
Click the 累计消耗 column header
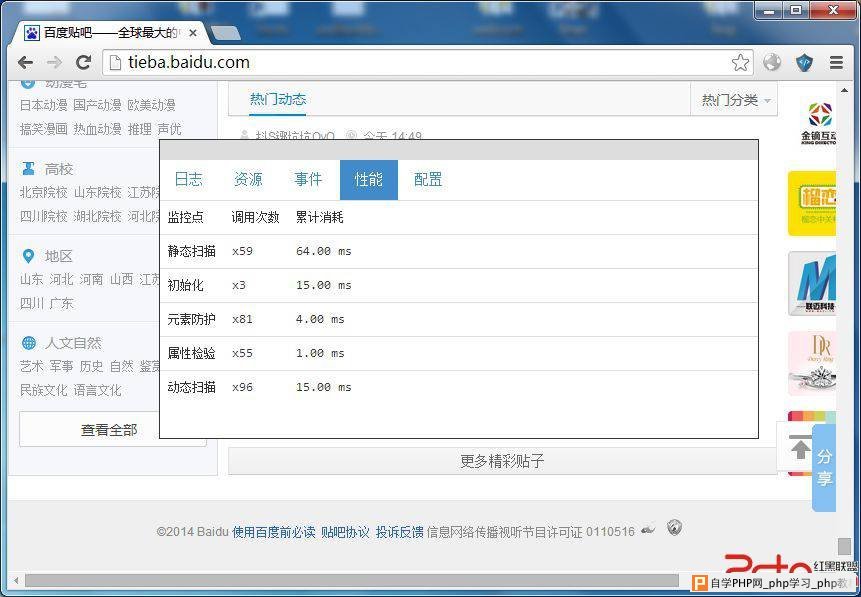320,217
